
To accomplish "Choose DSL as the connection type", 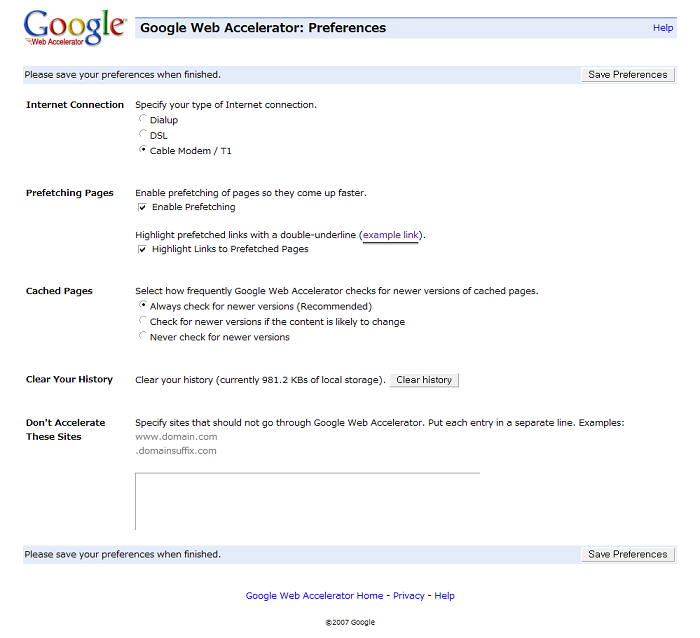I will pos(142,134).
